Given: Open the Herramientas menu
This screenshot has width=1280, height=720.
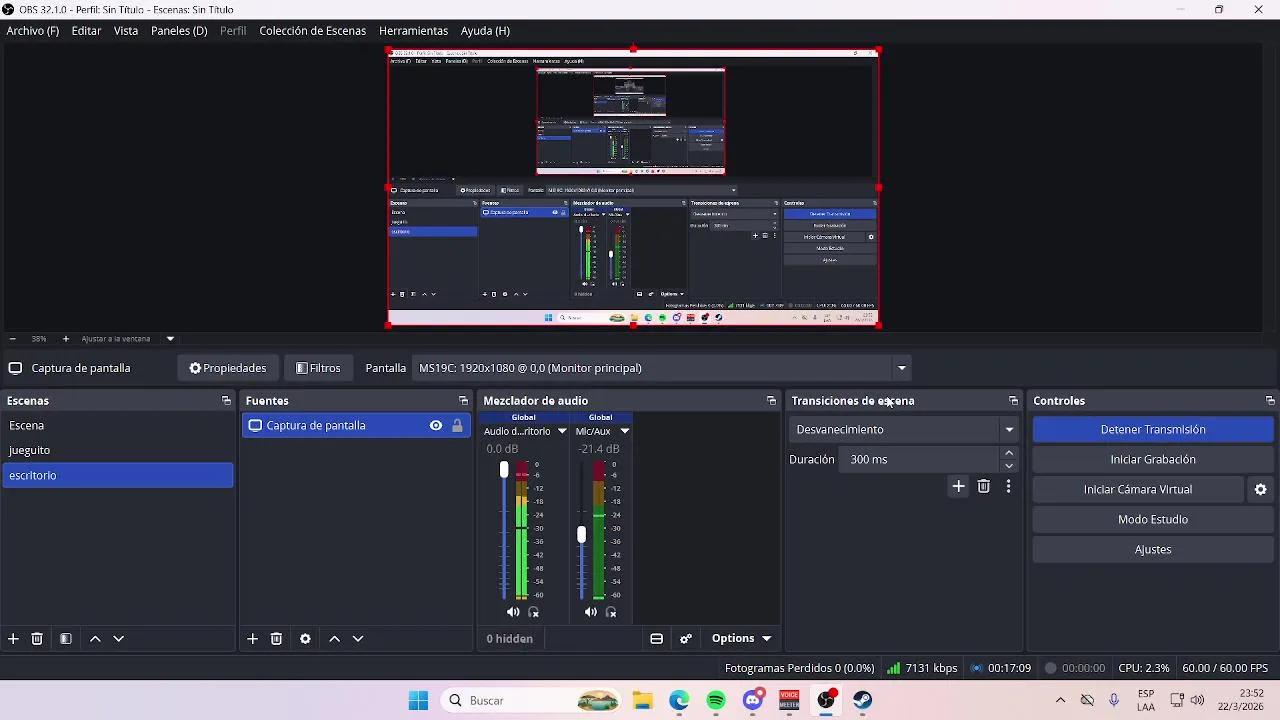Looking at the screenshot, I should pos(413,31).
